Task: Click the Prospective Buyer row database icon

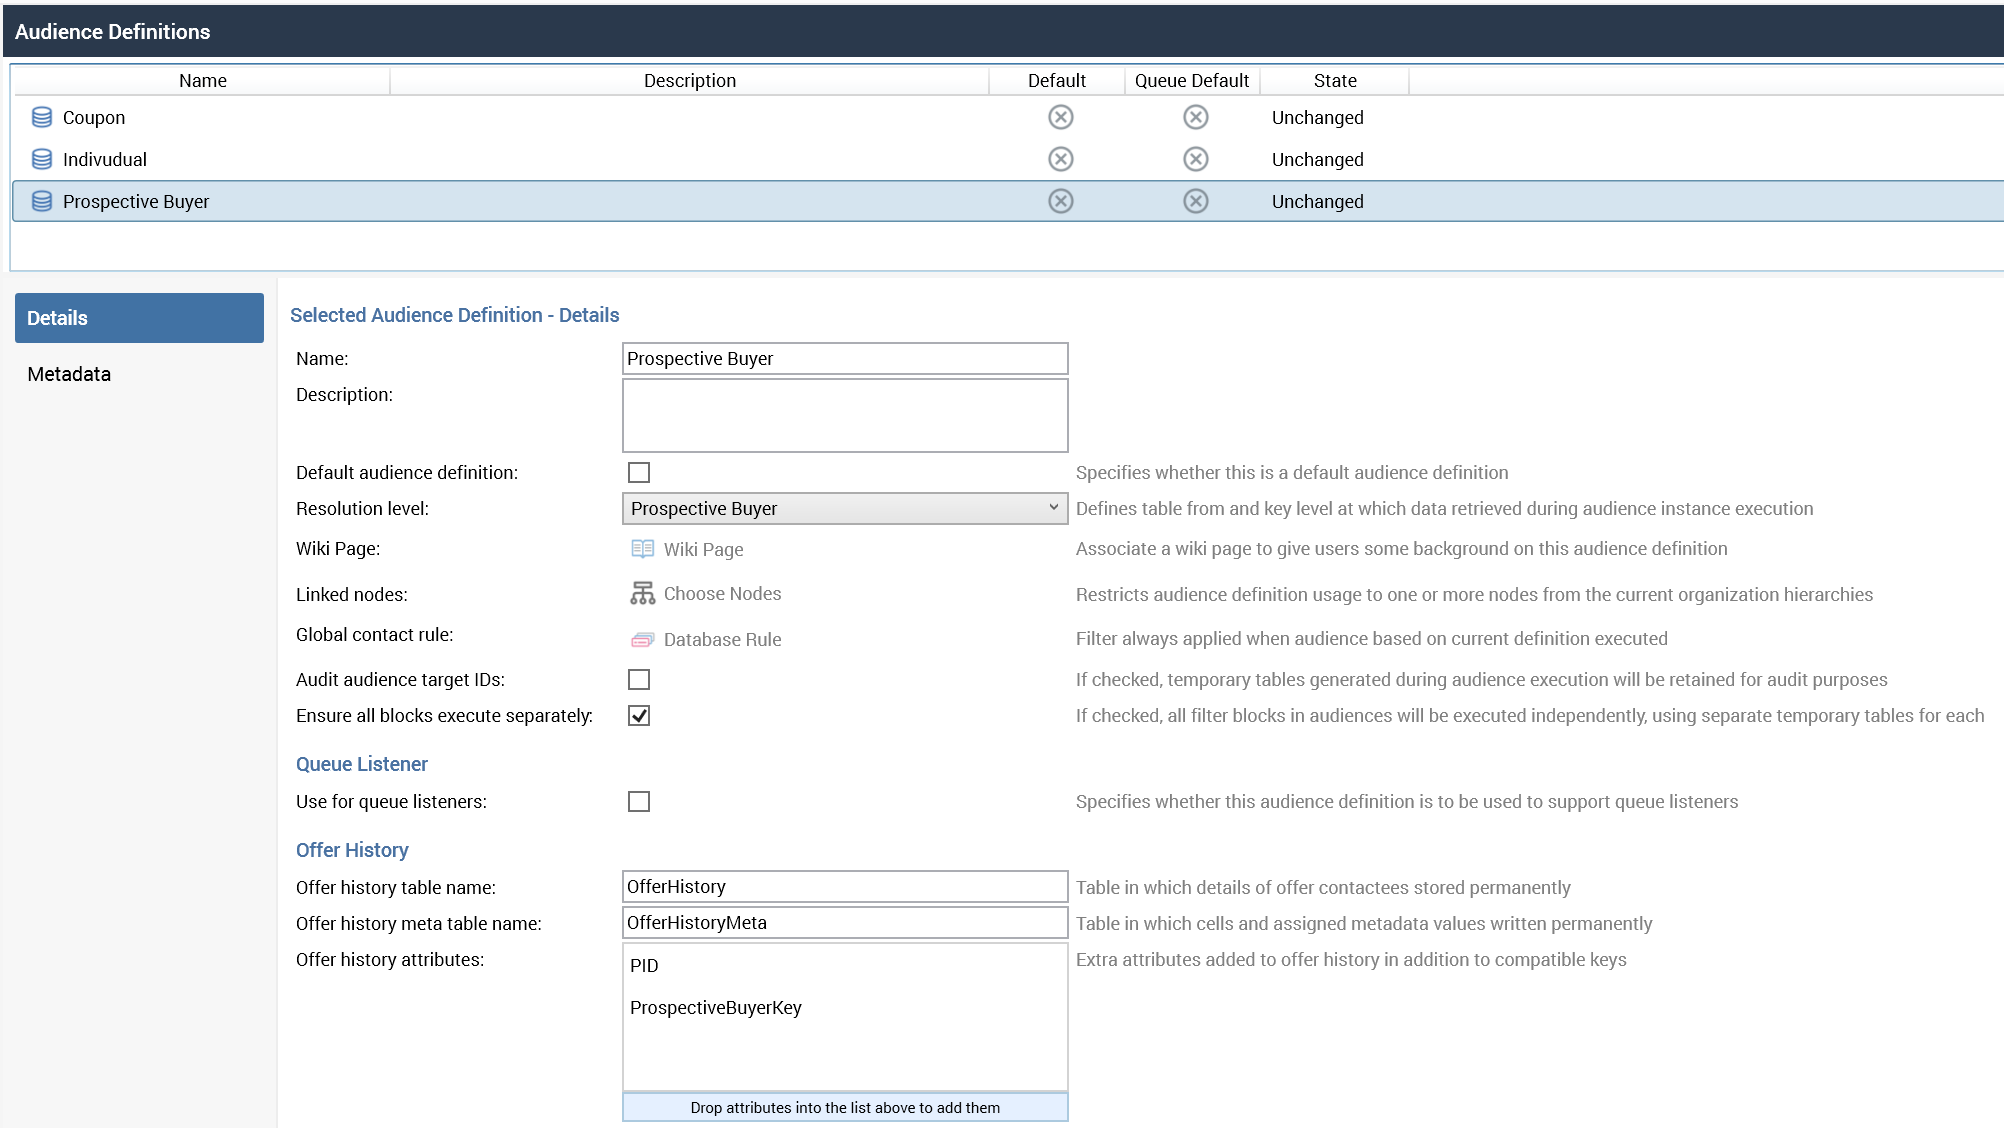Action: (x=42, y=201)
